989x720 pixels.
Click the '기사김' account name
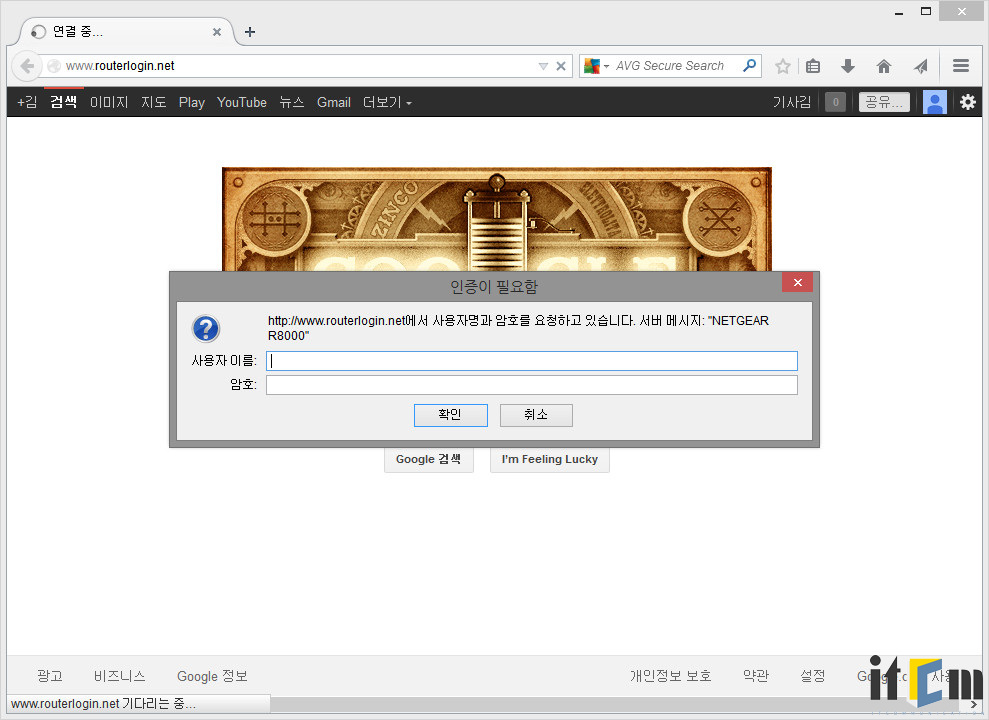[x=792, y=102]
